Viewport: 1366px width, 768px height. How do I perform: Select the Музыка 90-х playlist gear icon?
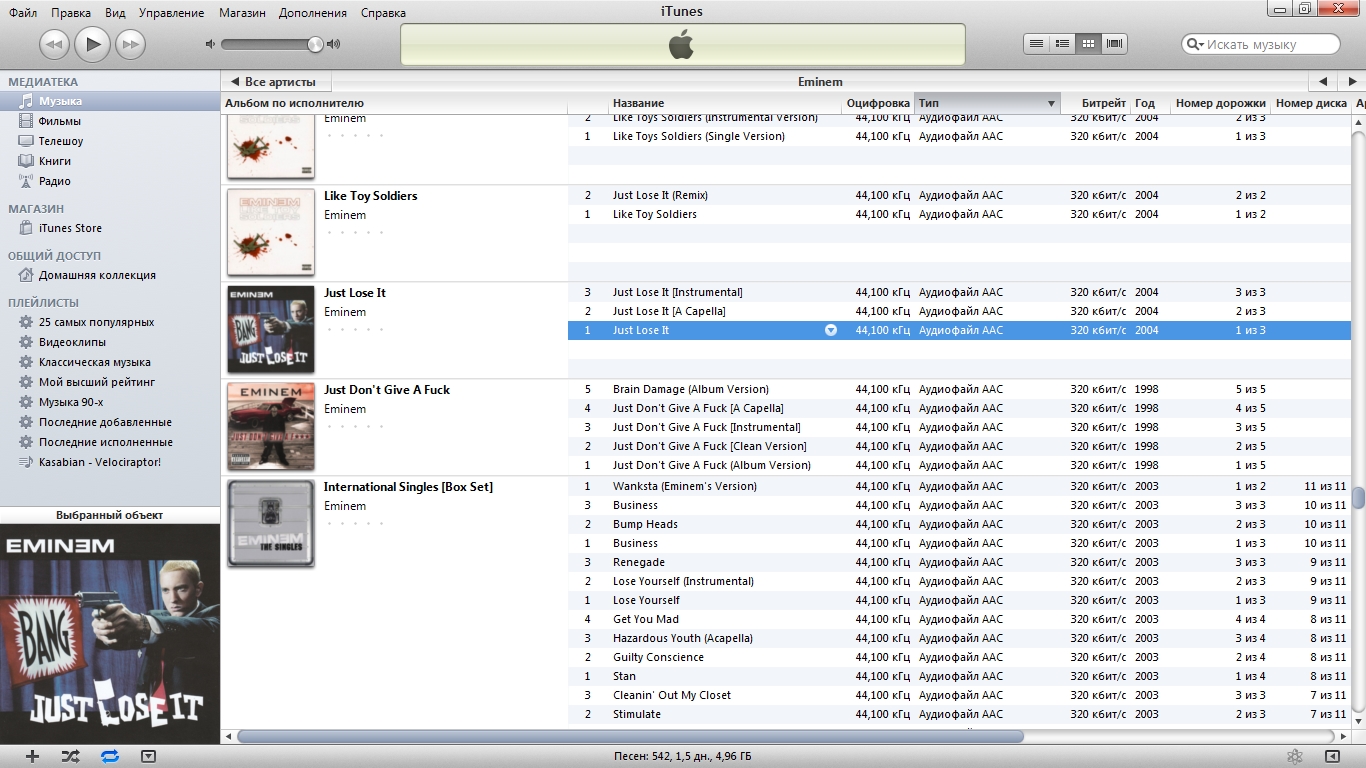26,402
